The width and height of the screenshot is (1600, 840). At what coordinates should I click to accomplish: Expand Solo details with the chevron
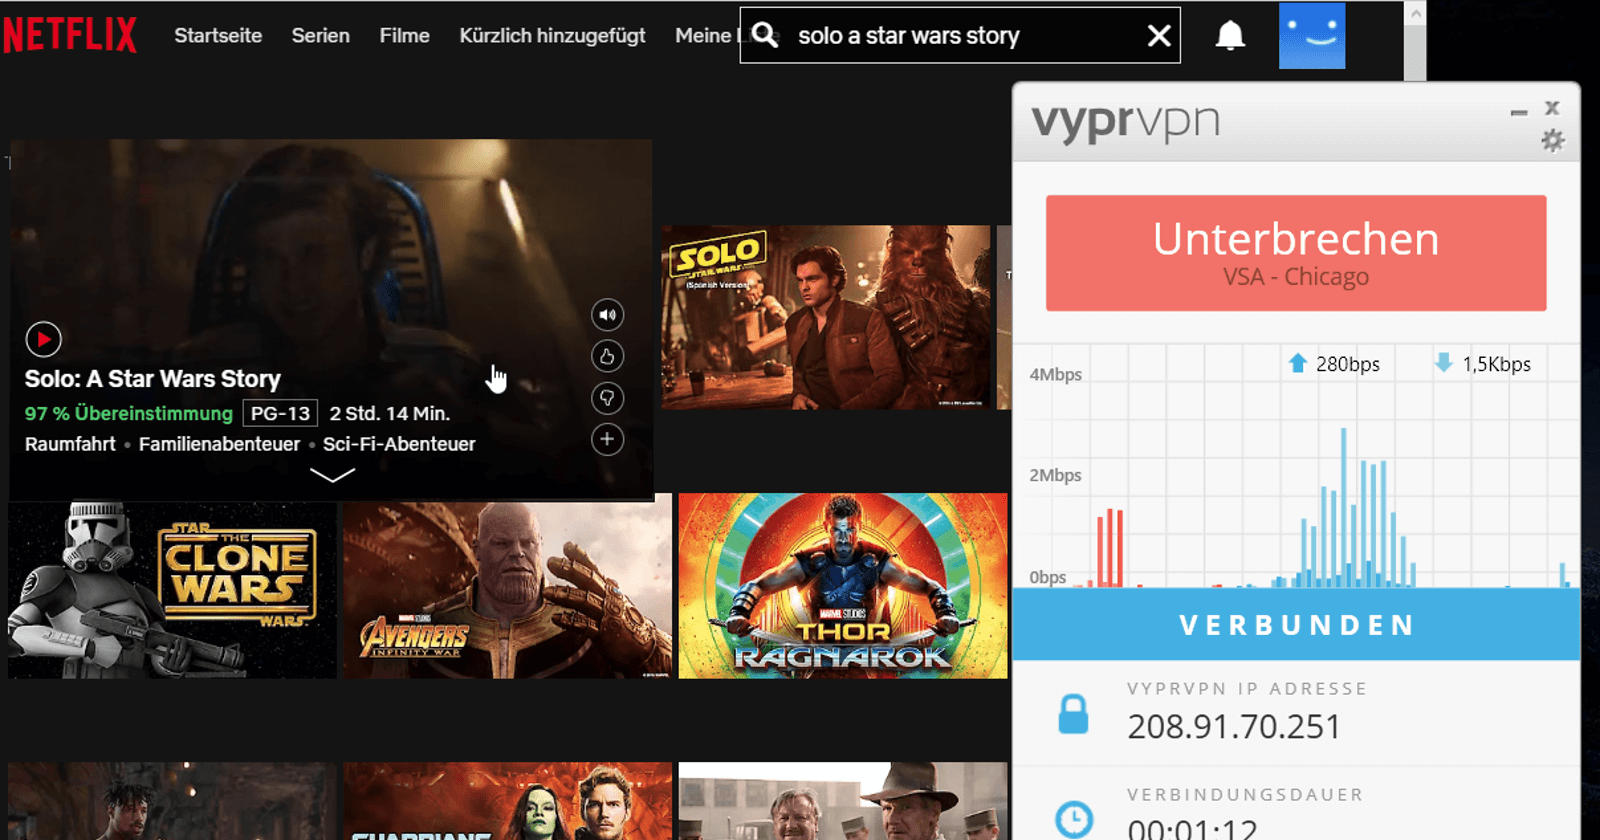pos(332,475)
